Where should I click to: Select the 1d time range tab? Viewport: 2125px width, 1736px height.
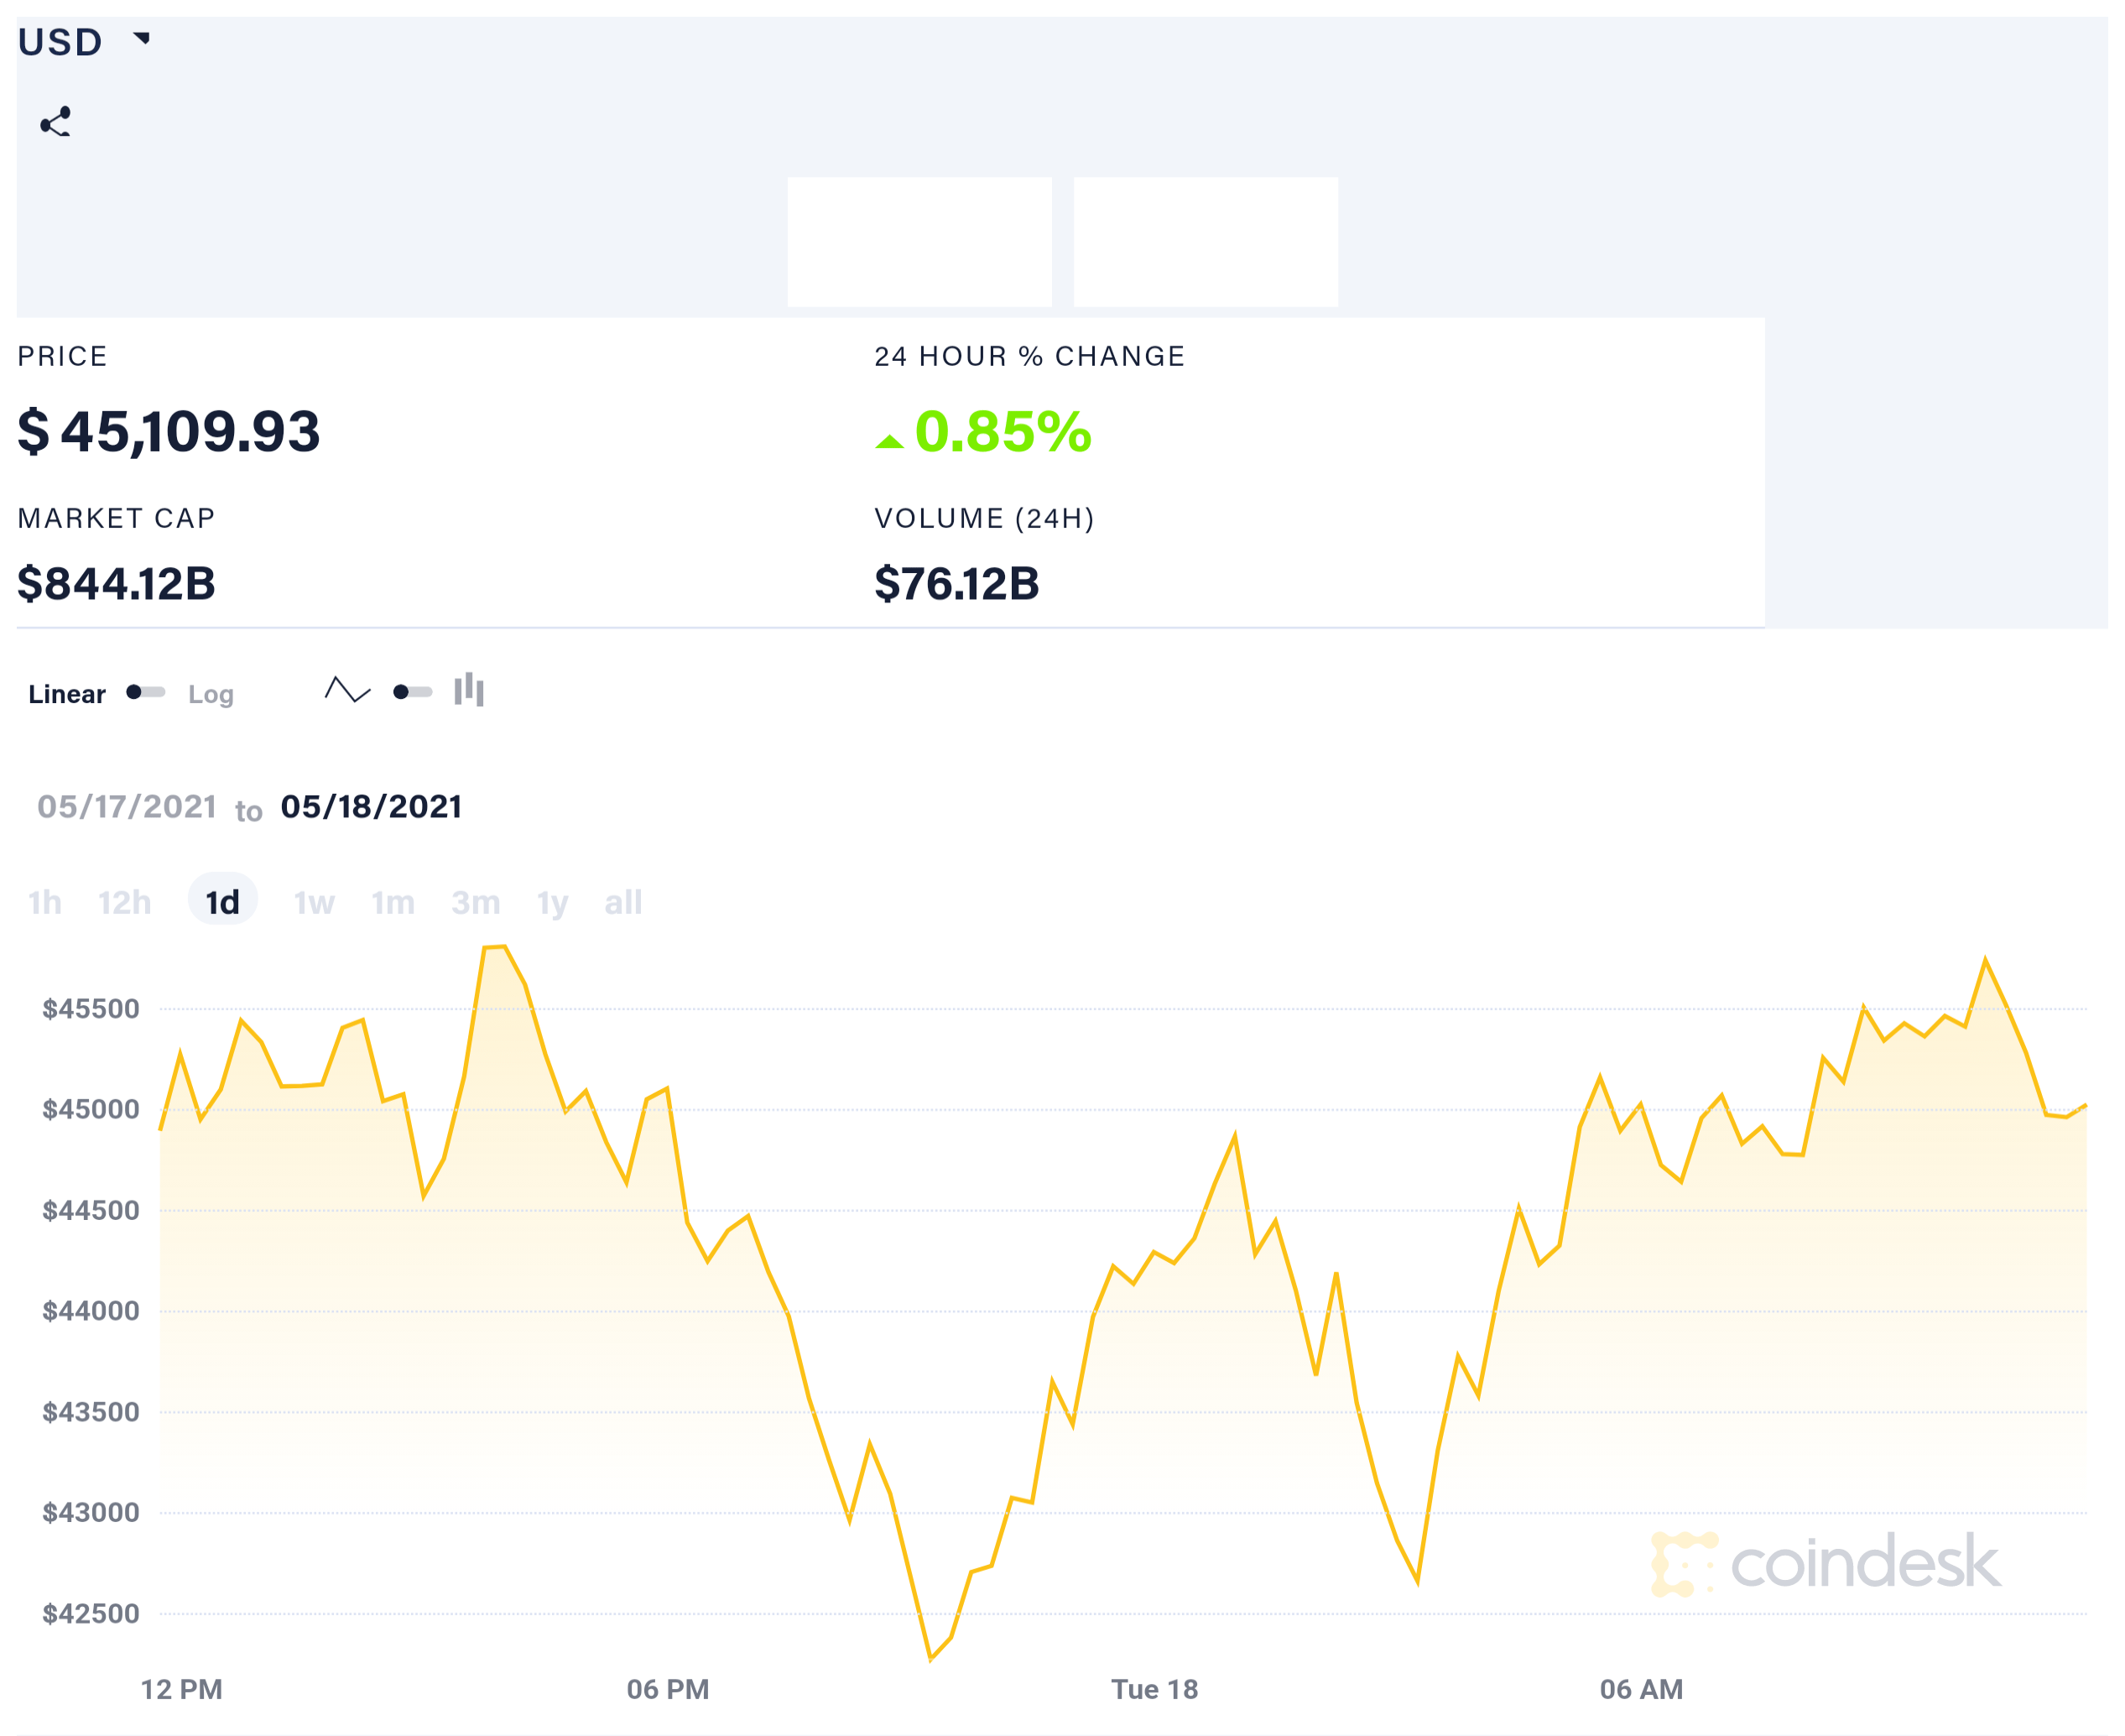tap(223, 903)
